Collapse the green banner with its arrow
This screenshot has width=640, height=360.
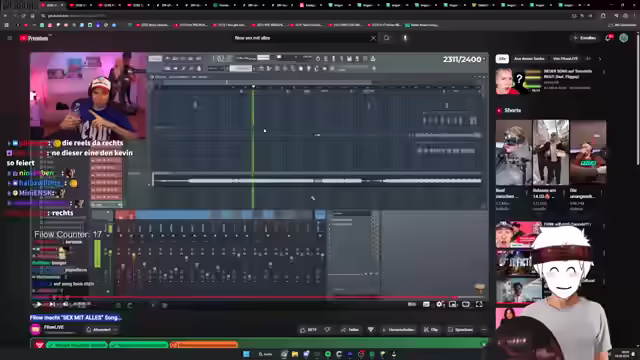[x=484, y=344]
